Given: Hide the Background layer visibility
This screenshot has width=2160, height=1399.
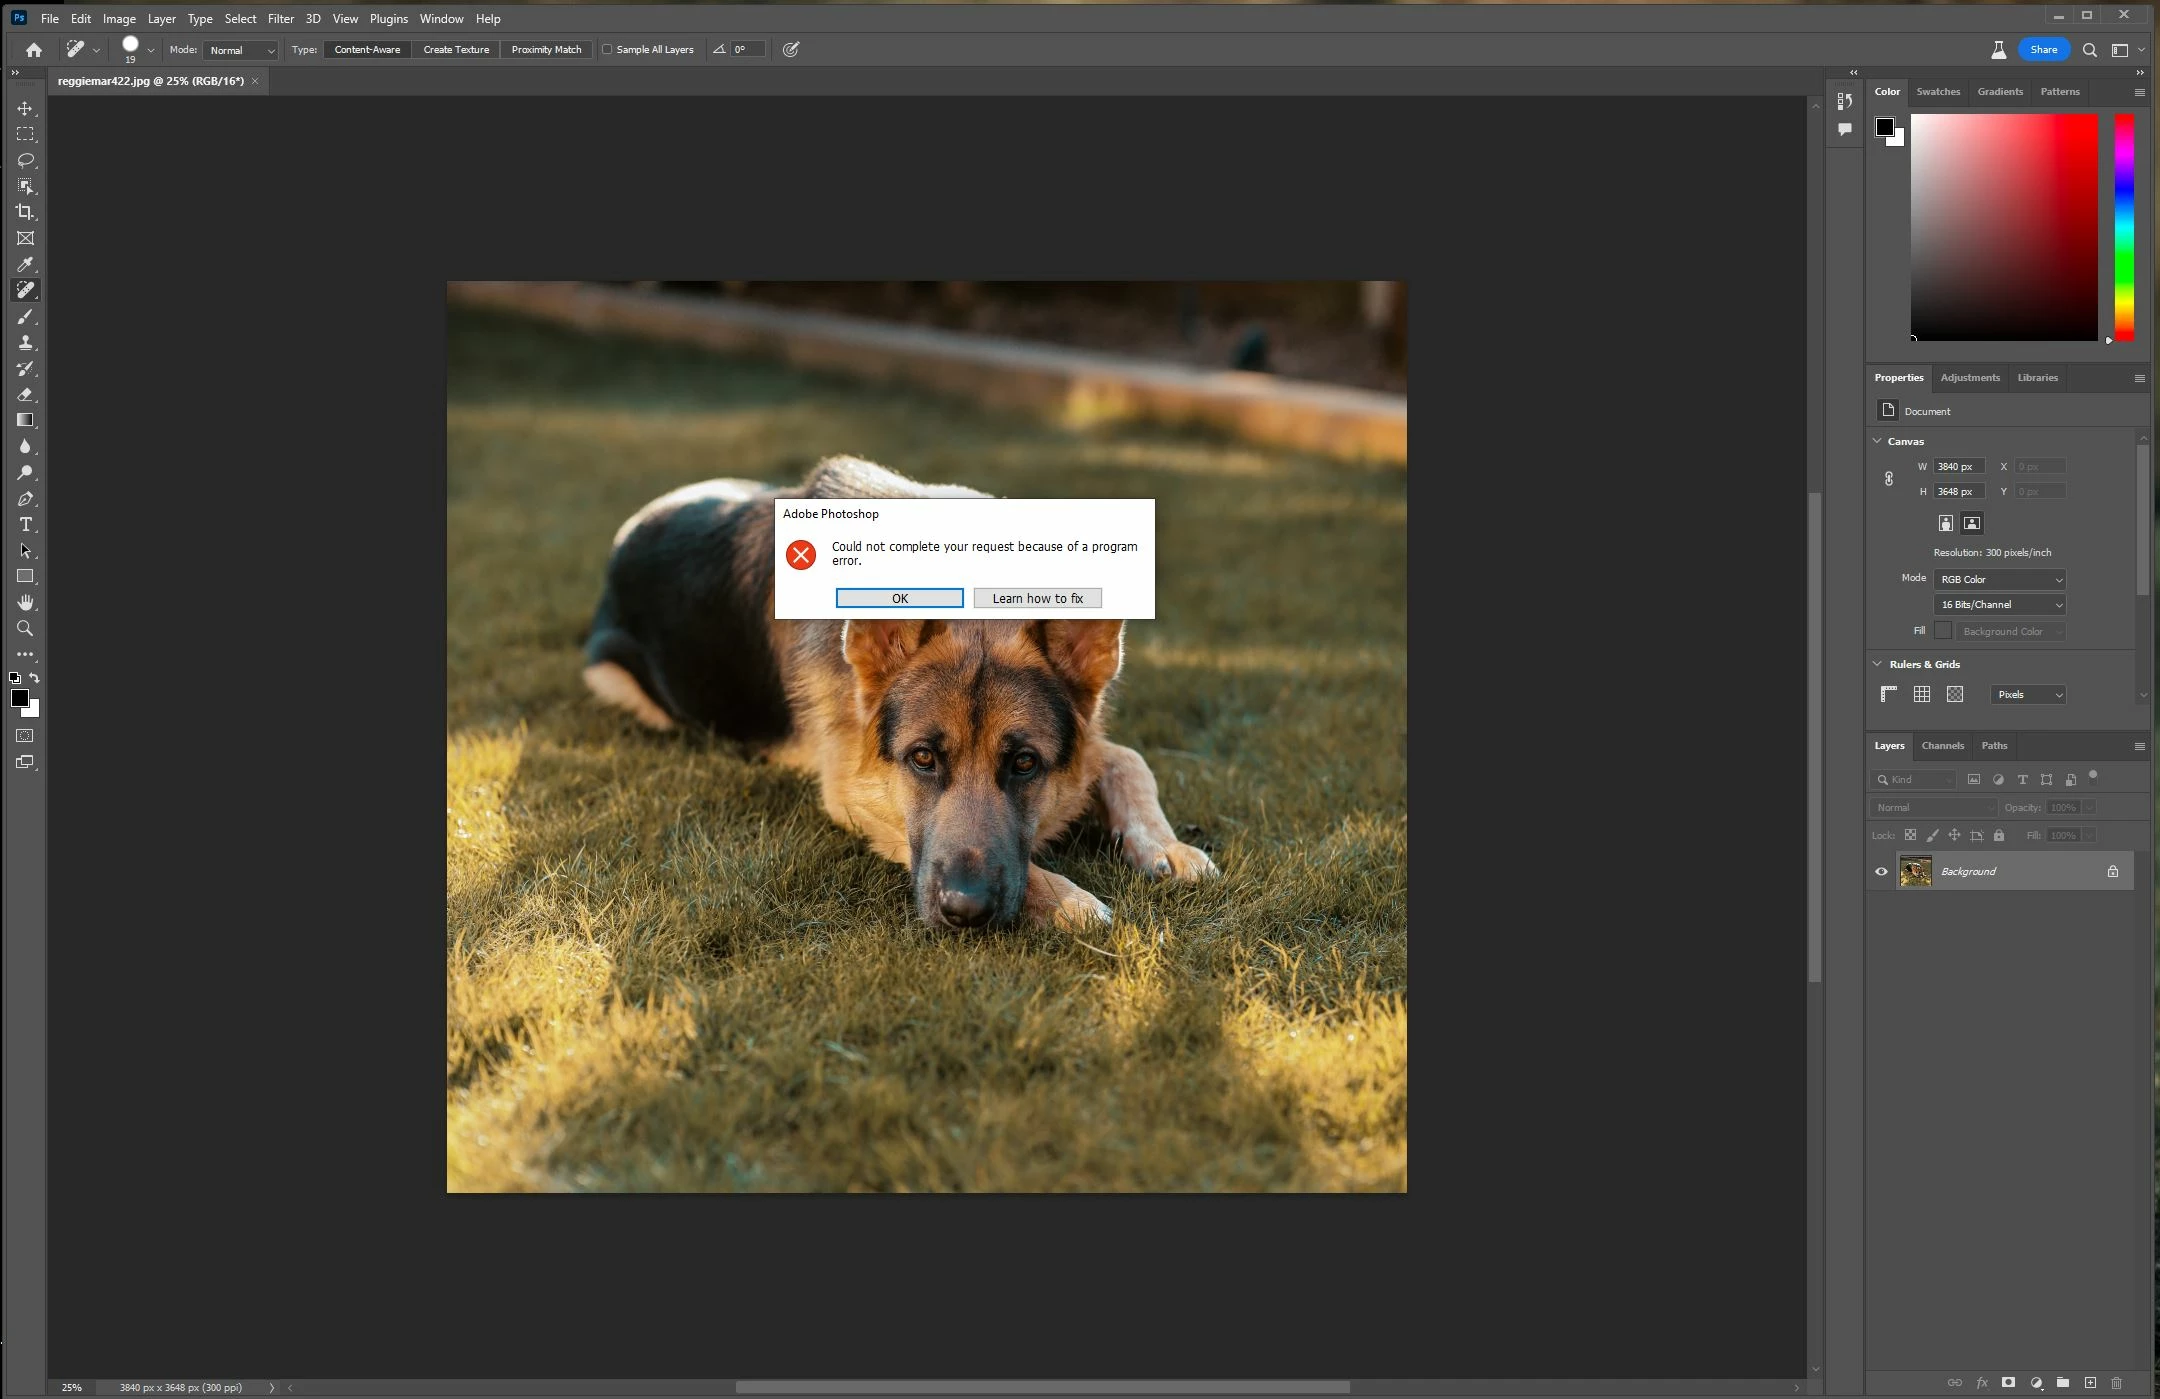Looking at the screenshot, I should click(x=1881, y=871).
